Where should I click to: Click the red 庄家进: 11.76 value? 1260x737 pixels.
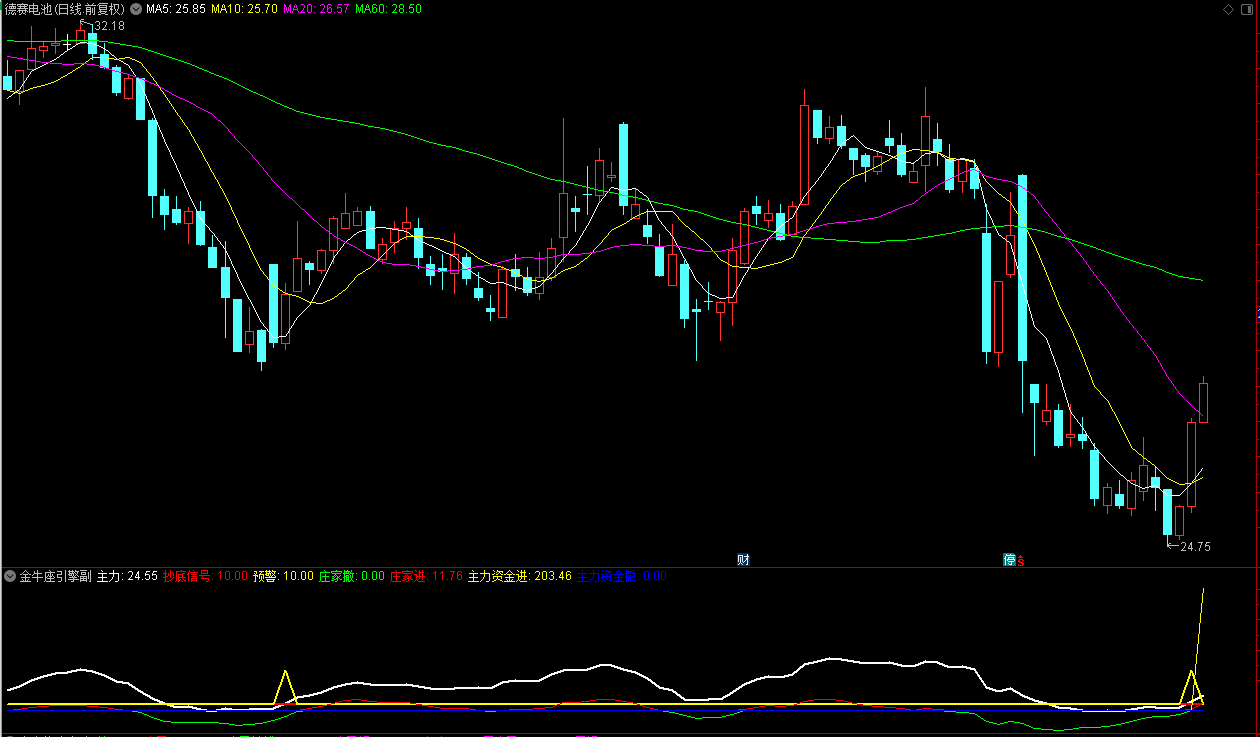pos(426,576)
